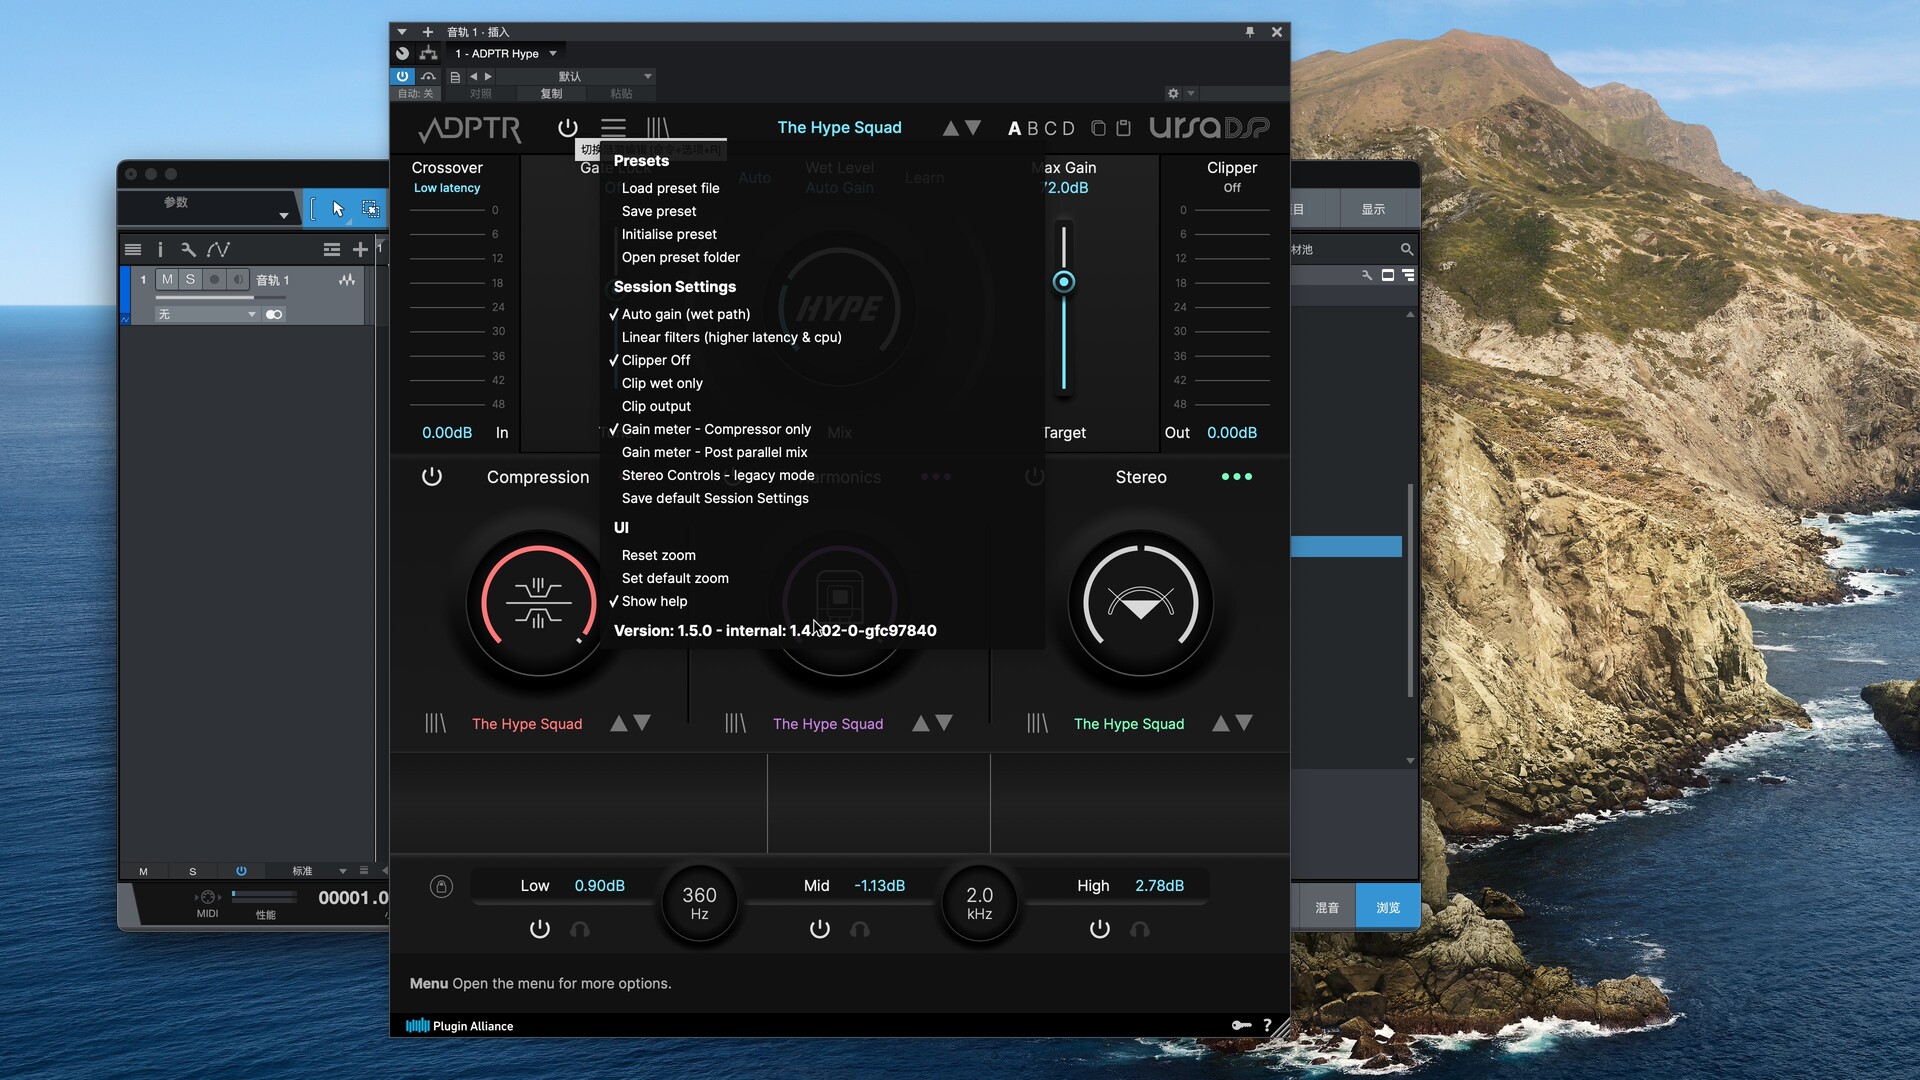Select Load preset file
Viewport: 1920px width, 1080px height.
[671, 188]
